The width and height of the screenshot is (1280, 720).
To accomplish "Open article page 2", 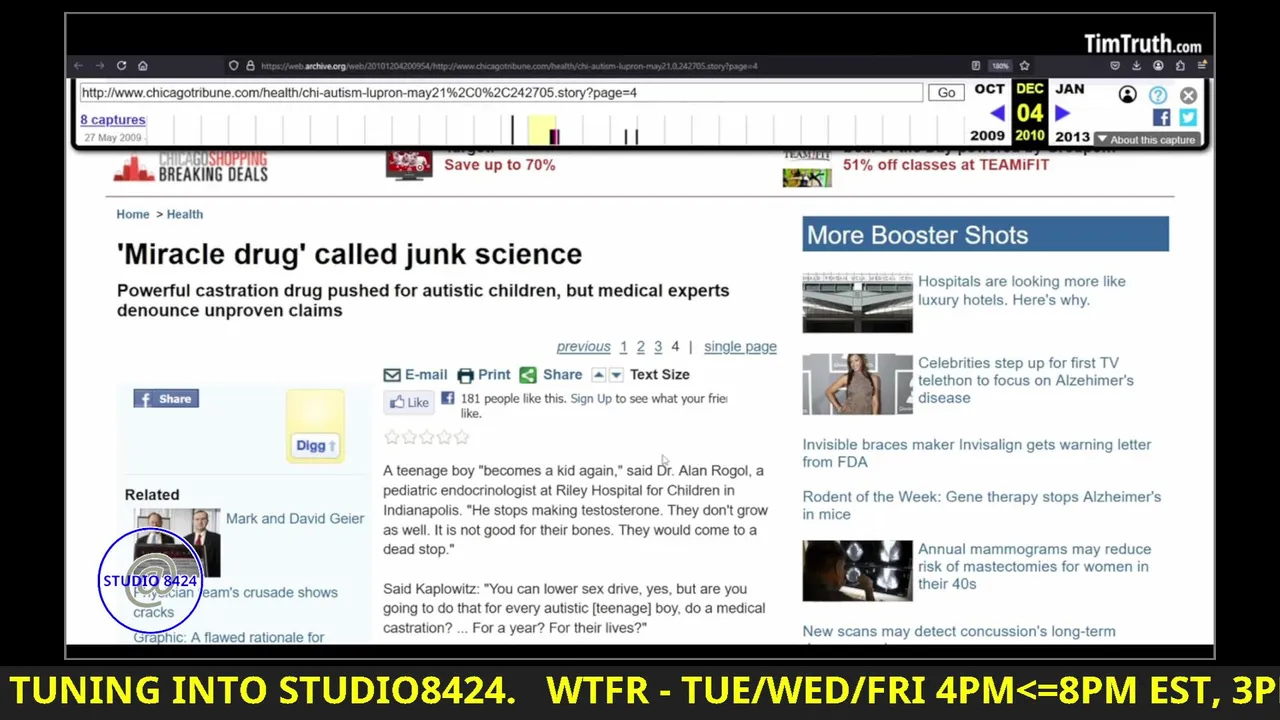I will (x=640, y=346).
